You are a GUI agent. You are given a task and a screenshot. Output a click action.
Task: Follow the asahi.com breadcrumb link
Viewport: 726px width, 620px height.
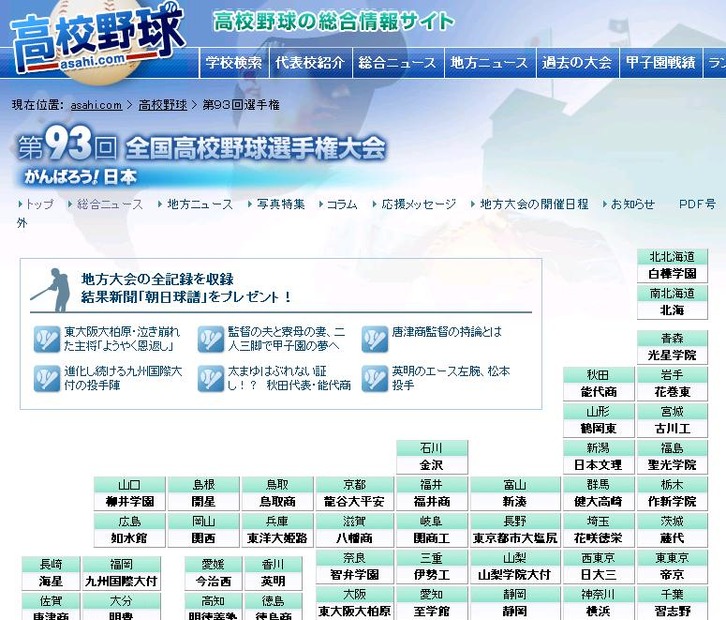pyautogui.click(x=96, y=105)
